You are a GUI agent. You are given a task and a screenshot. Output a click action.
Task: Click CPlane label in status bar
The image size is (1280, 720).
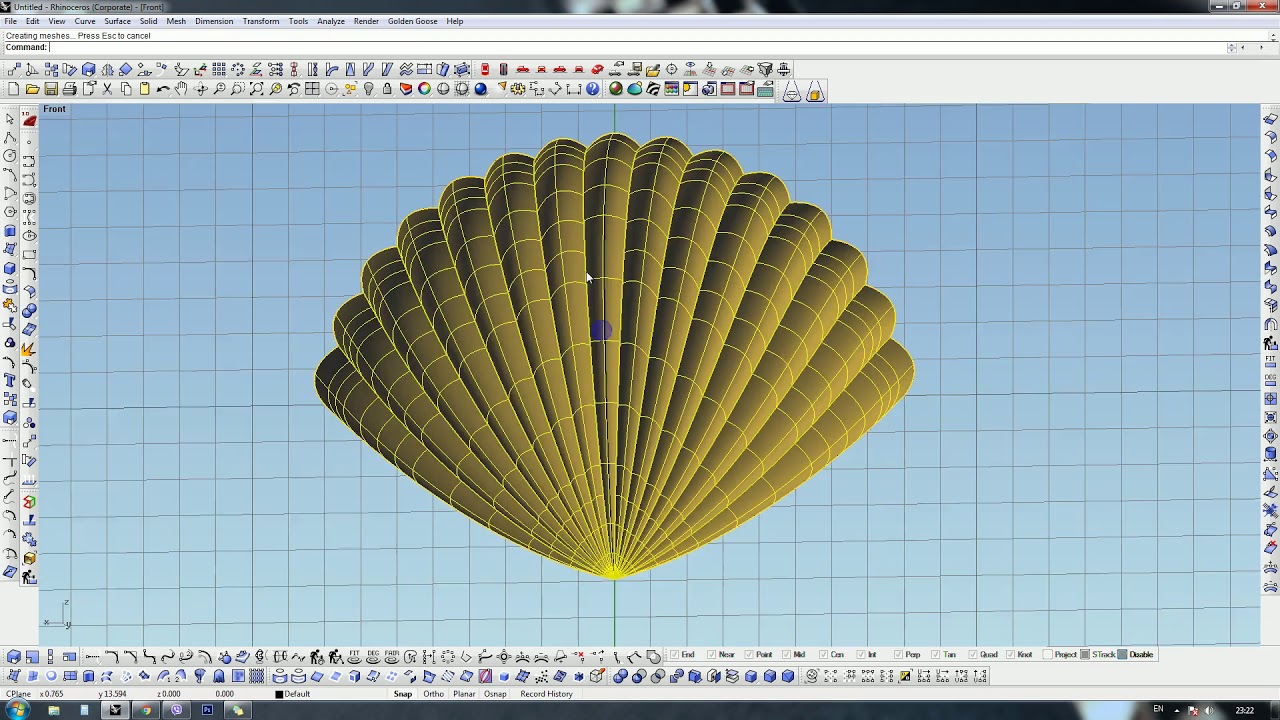[x=18, y=694]
